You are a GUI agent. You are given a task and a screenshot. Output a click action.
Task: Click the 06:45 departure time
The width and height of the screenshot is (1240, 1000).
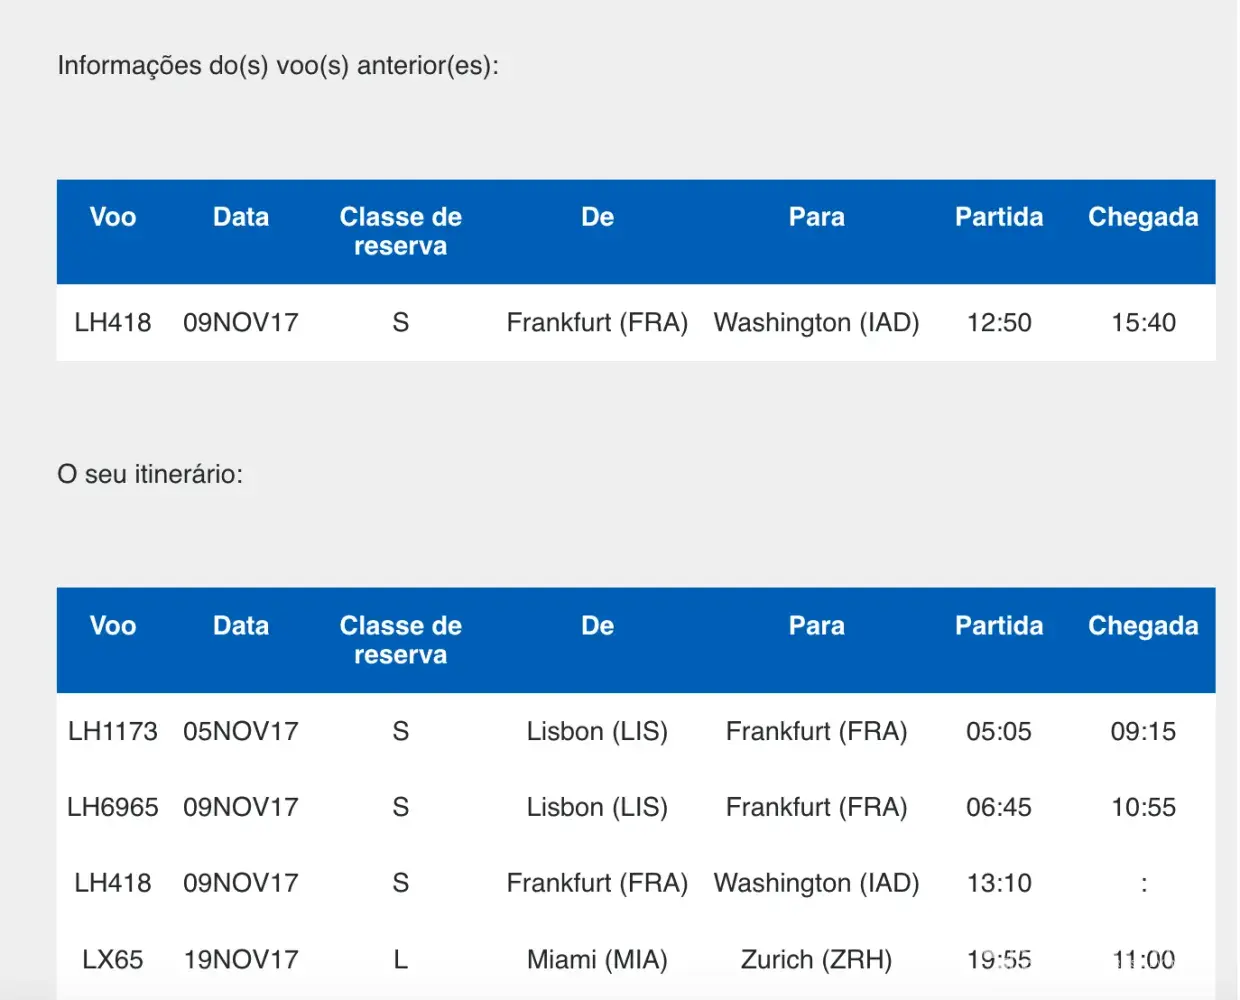coord(999,808)
